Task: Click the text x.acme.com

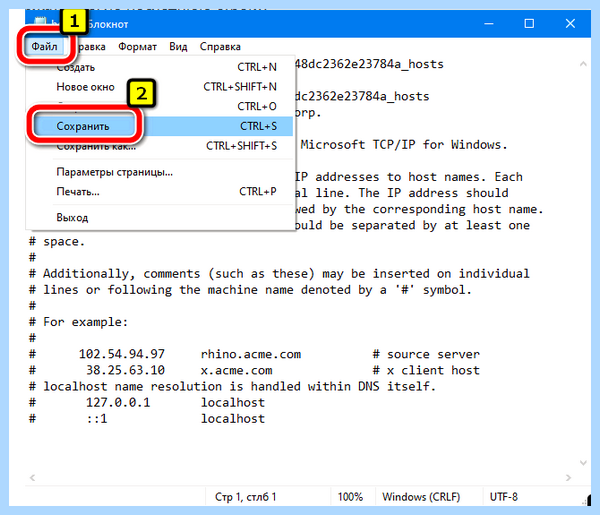Action: [236, 370]
